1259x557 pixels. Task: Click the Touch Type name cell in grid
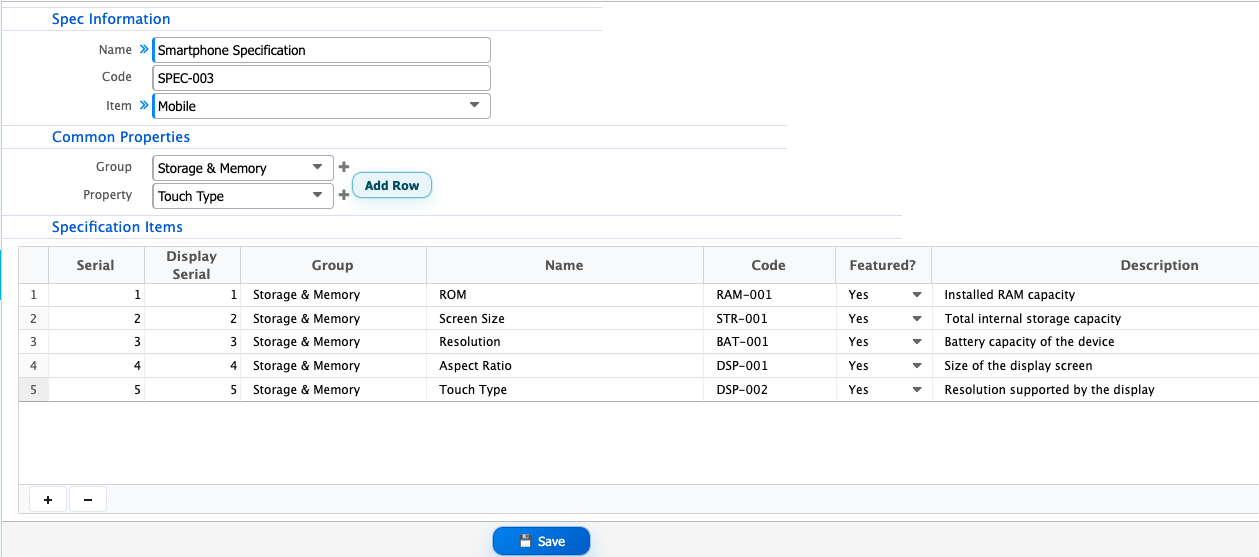(x=564, y=390)
